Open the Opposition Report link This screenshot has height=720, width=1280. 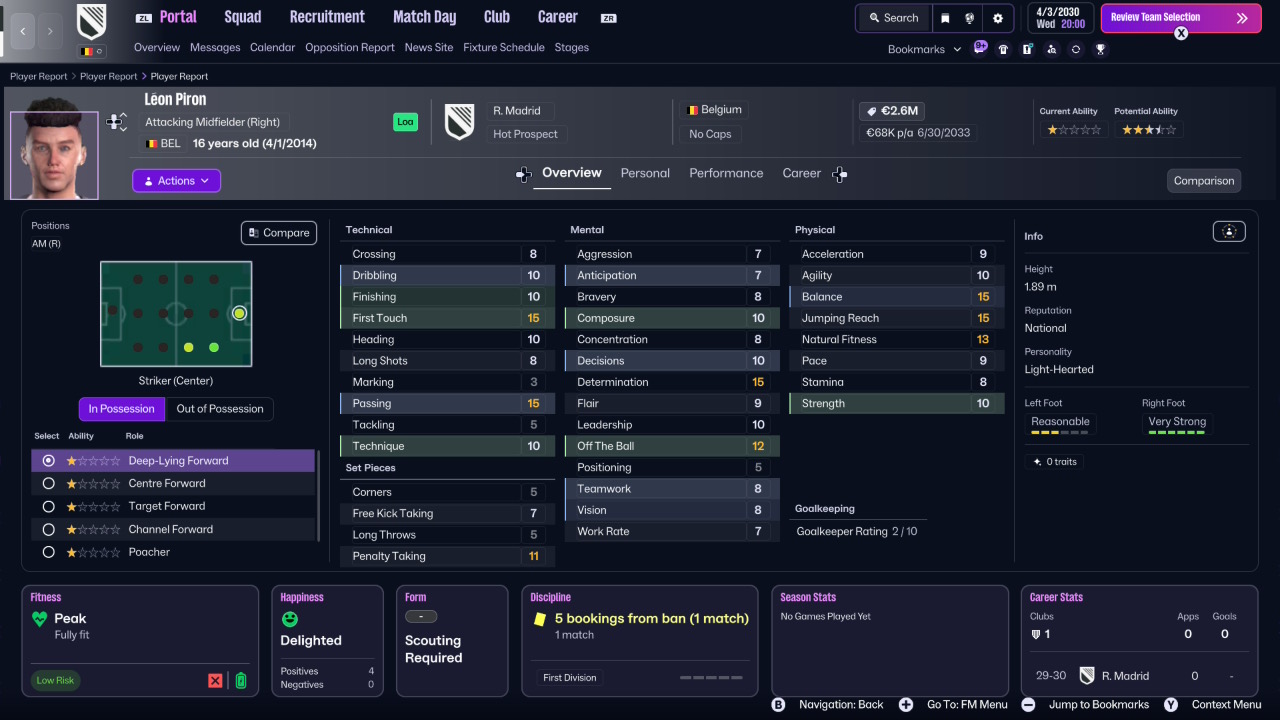350,47
